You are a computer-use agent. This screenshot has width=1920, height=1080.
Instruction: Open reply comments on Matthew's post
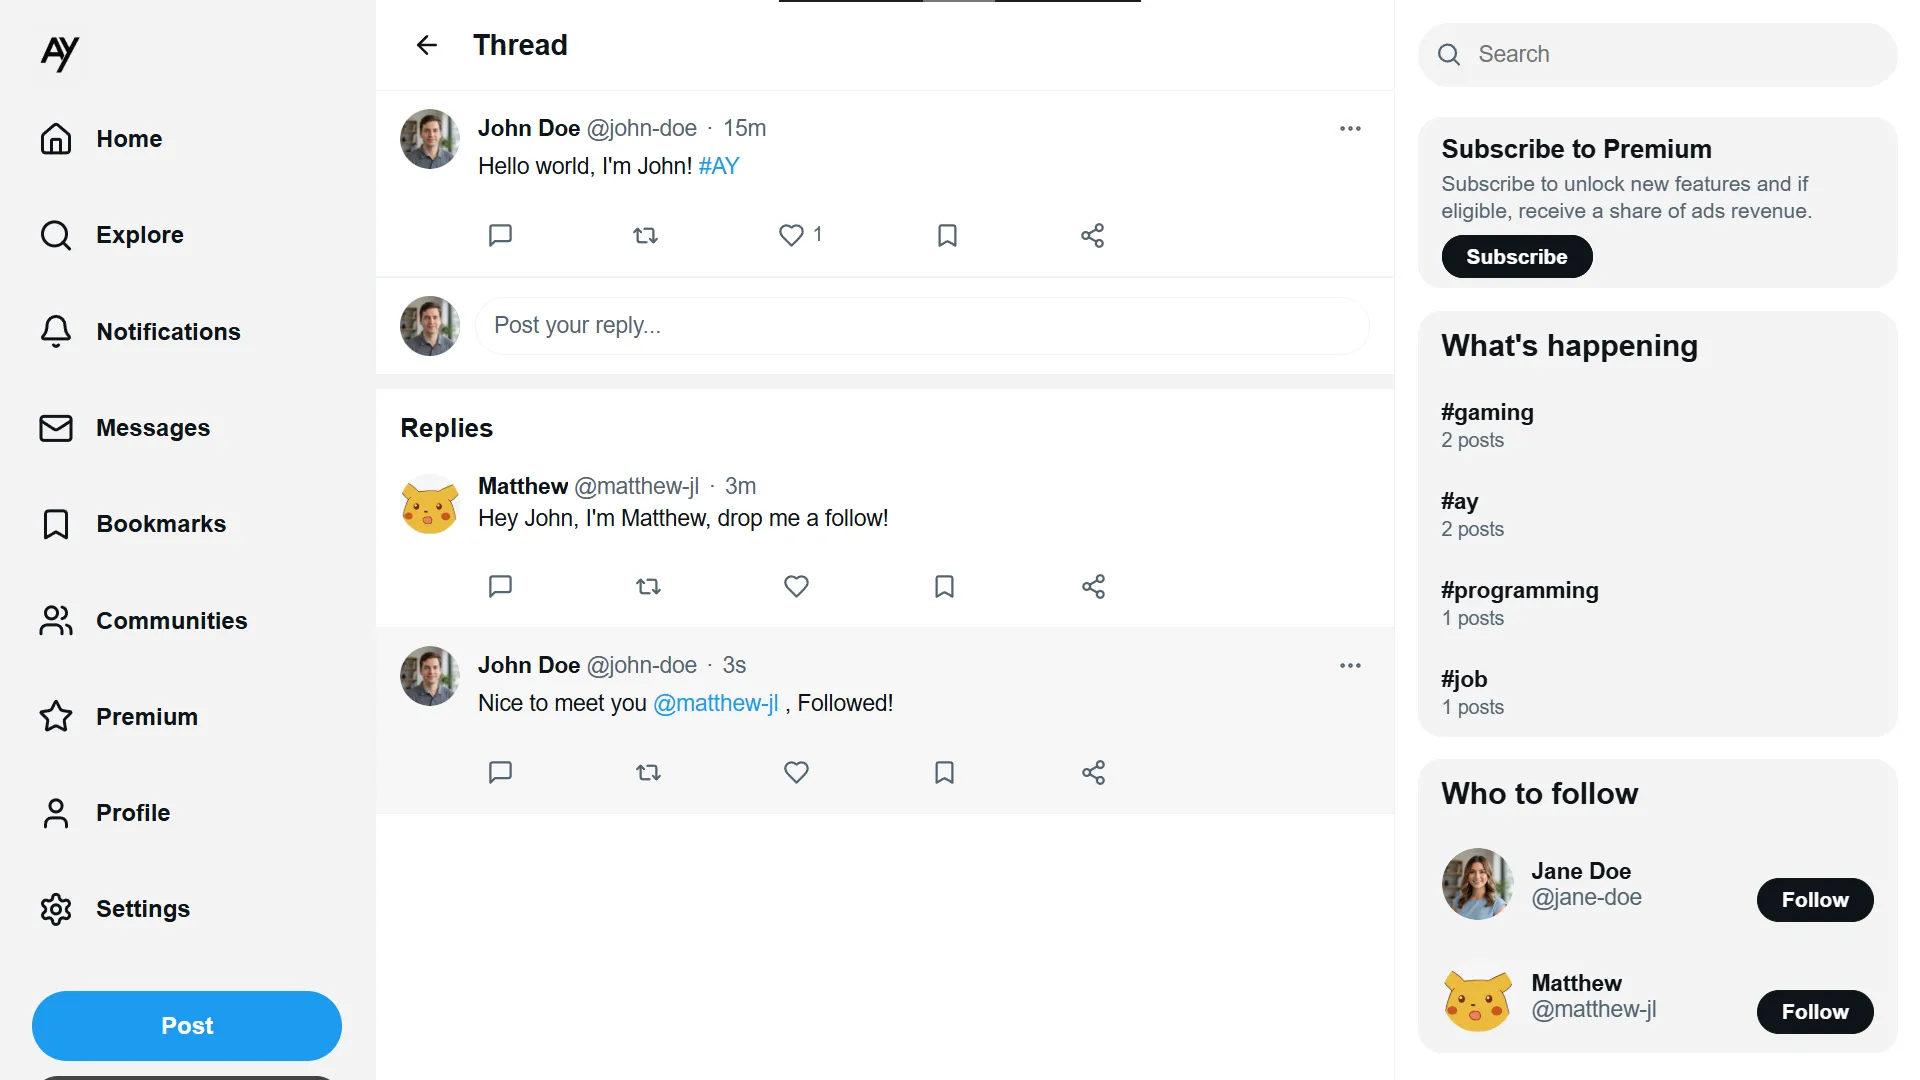tap(500, 586)
